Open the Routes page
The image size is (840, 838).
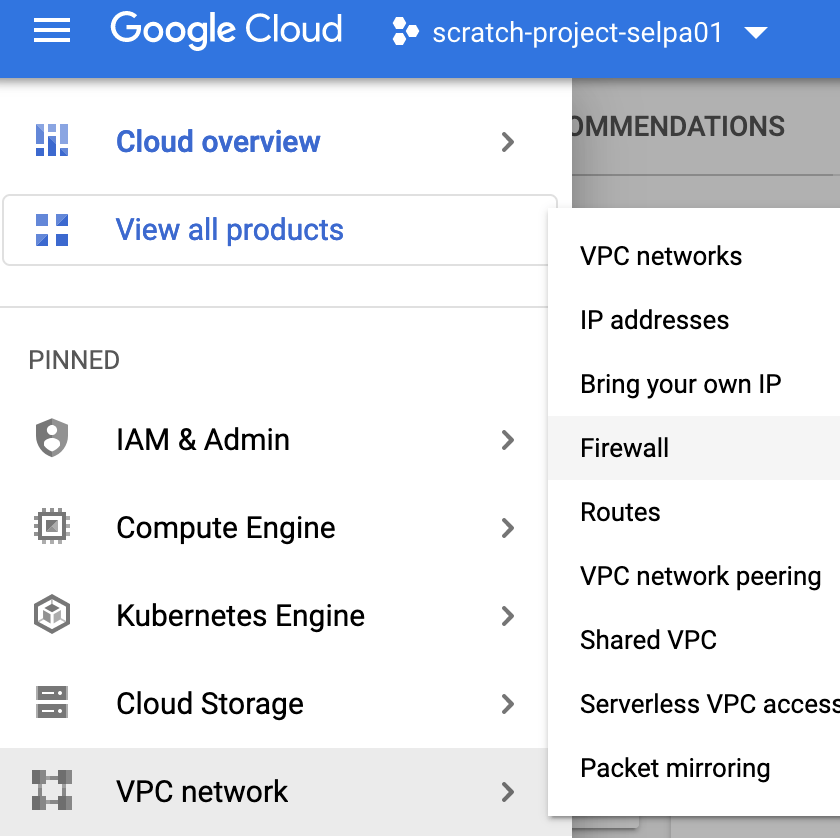point(620,512)
